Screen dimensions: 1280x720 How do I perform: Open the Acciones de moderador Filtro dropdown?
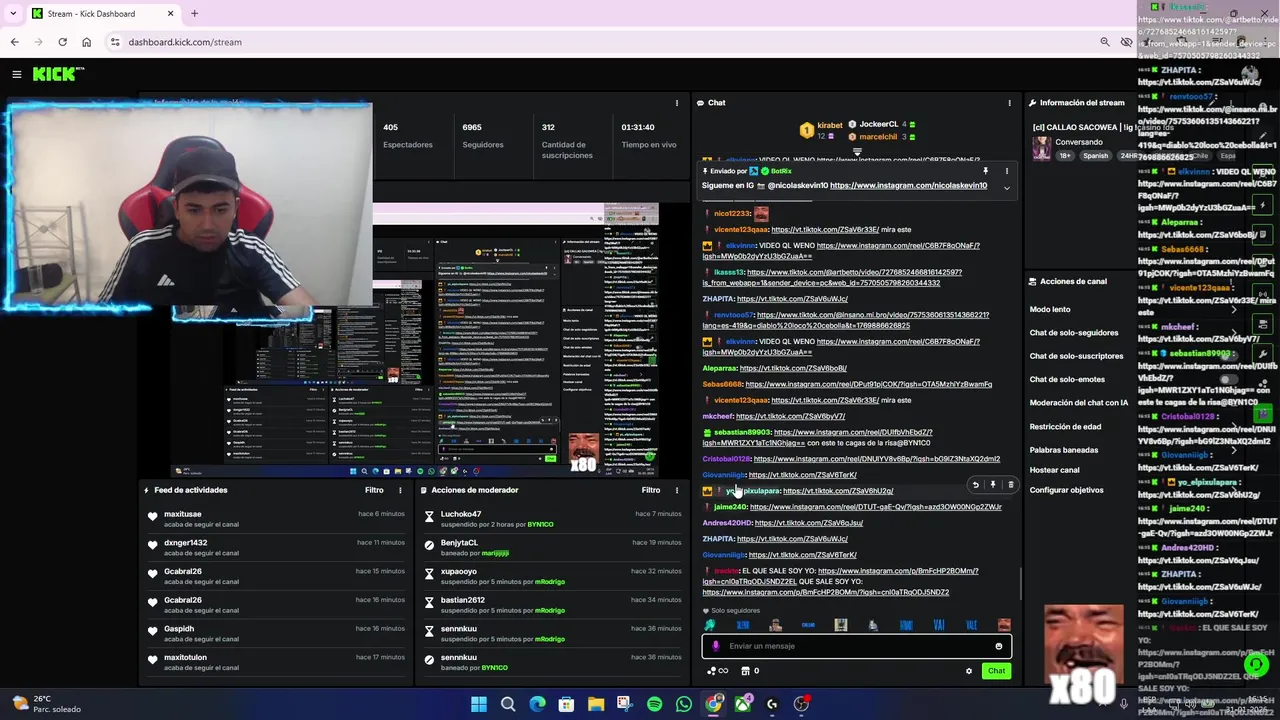(x=651, y=490)
